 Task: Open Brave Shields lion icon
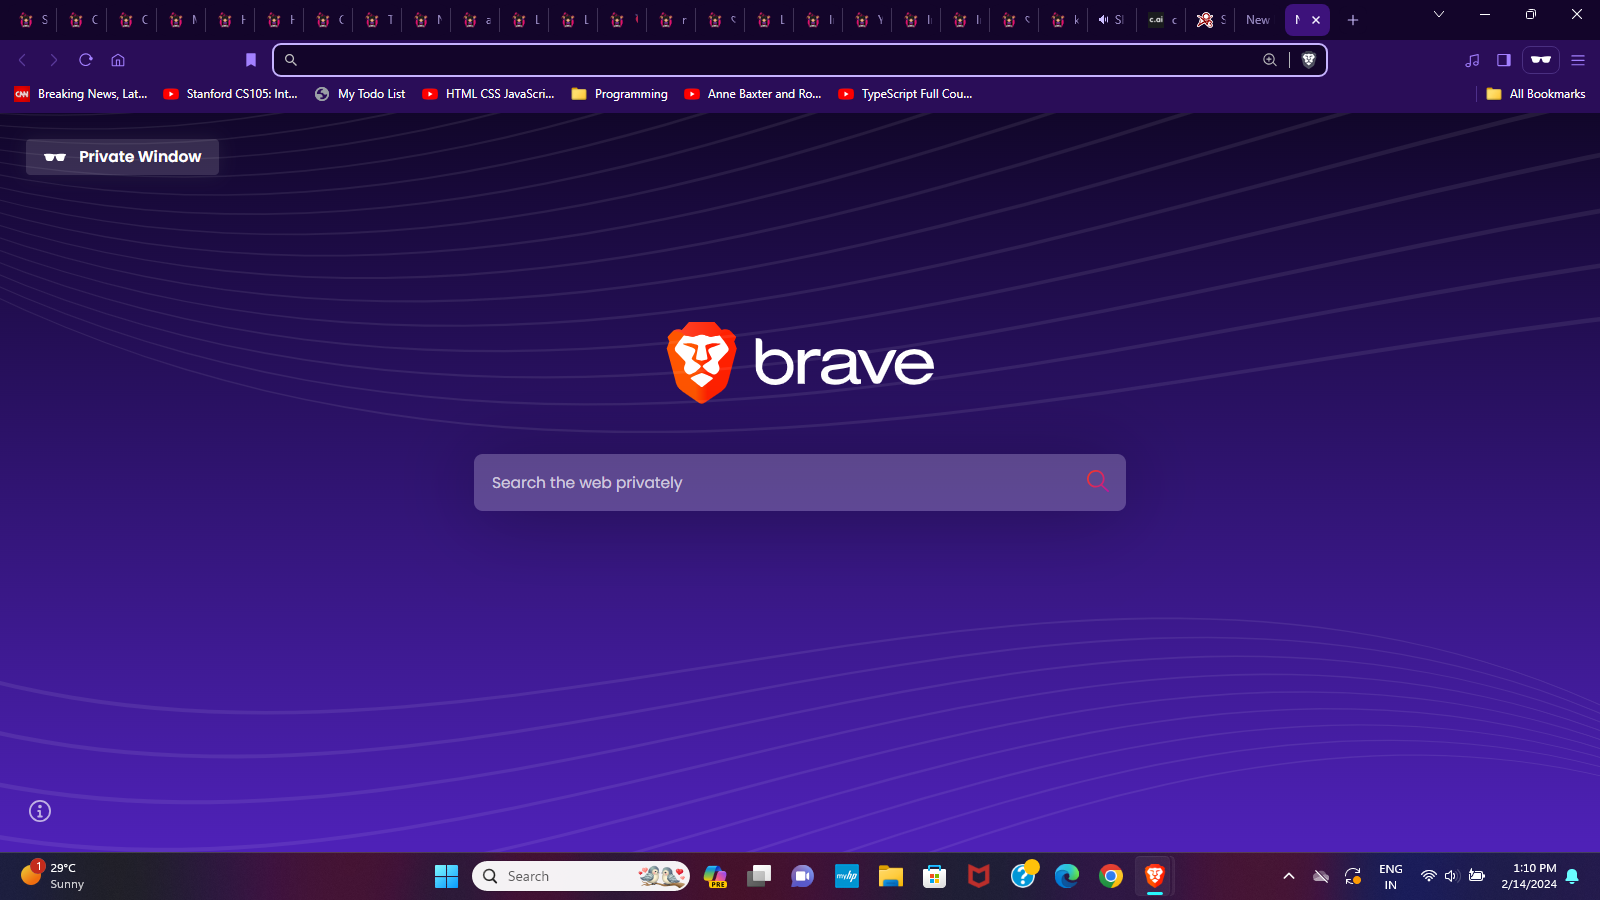tap(1308, 60)
